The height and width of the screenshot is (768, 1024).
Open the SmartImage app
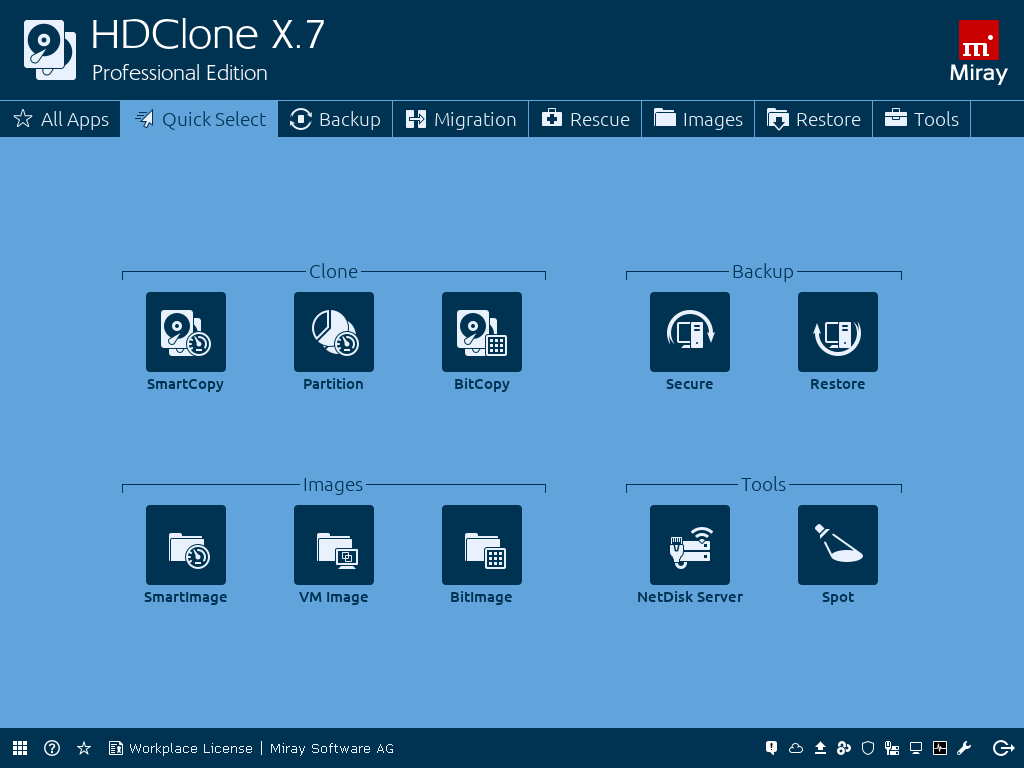tap(186, 545)
